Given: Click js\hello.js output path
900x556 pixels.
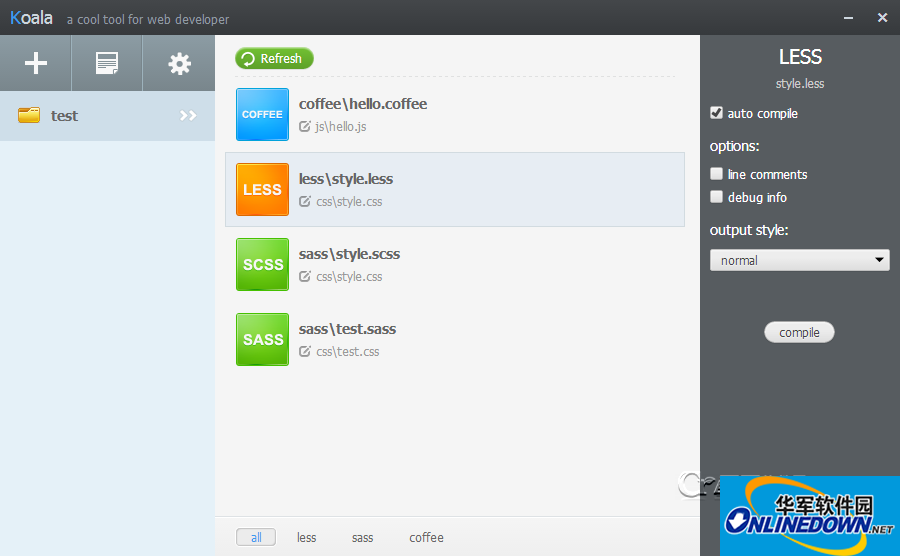Looking at the screenshot, I should pos(340,127).
